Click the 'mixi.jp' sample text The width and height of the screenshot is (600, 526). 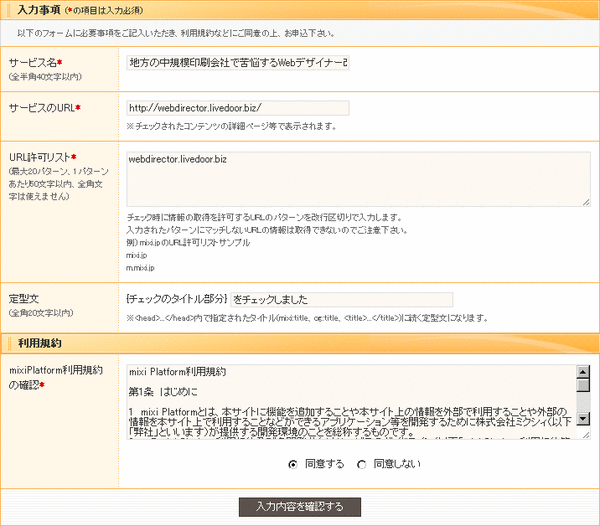[137, 255]
